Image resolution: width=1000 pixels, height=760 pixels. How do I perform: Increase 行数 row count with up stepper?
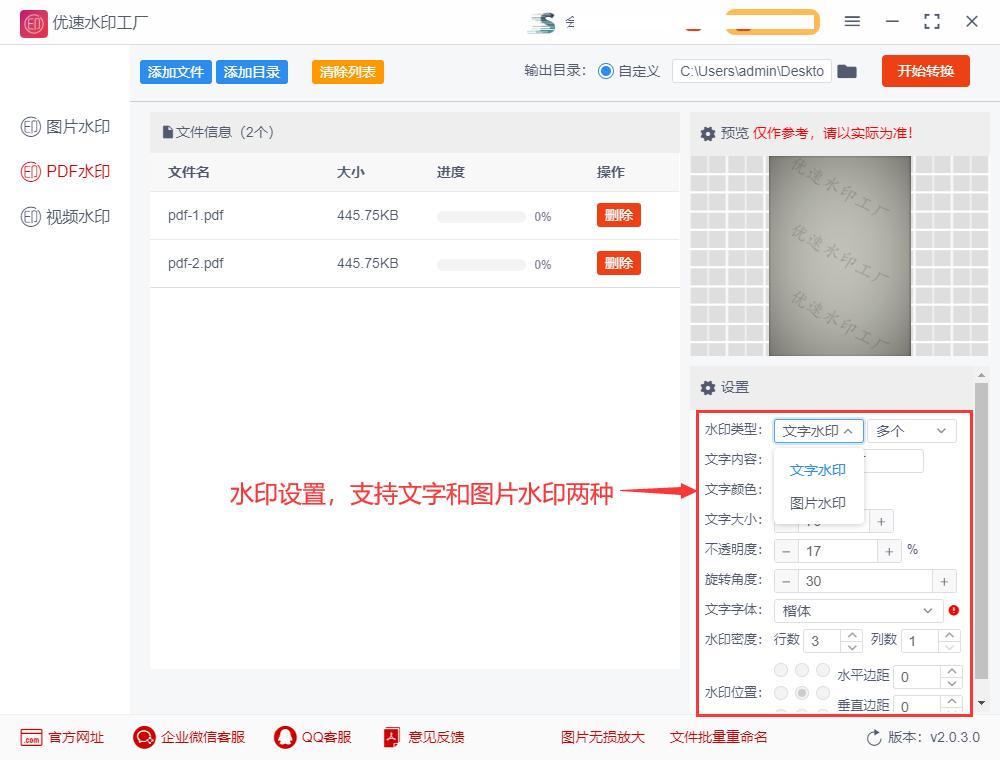pyautogui.click(x=853, y=635)
